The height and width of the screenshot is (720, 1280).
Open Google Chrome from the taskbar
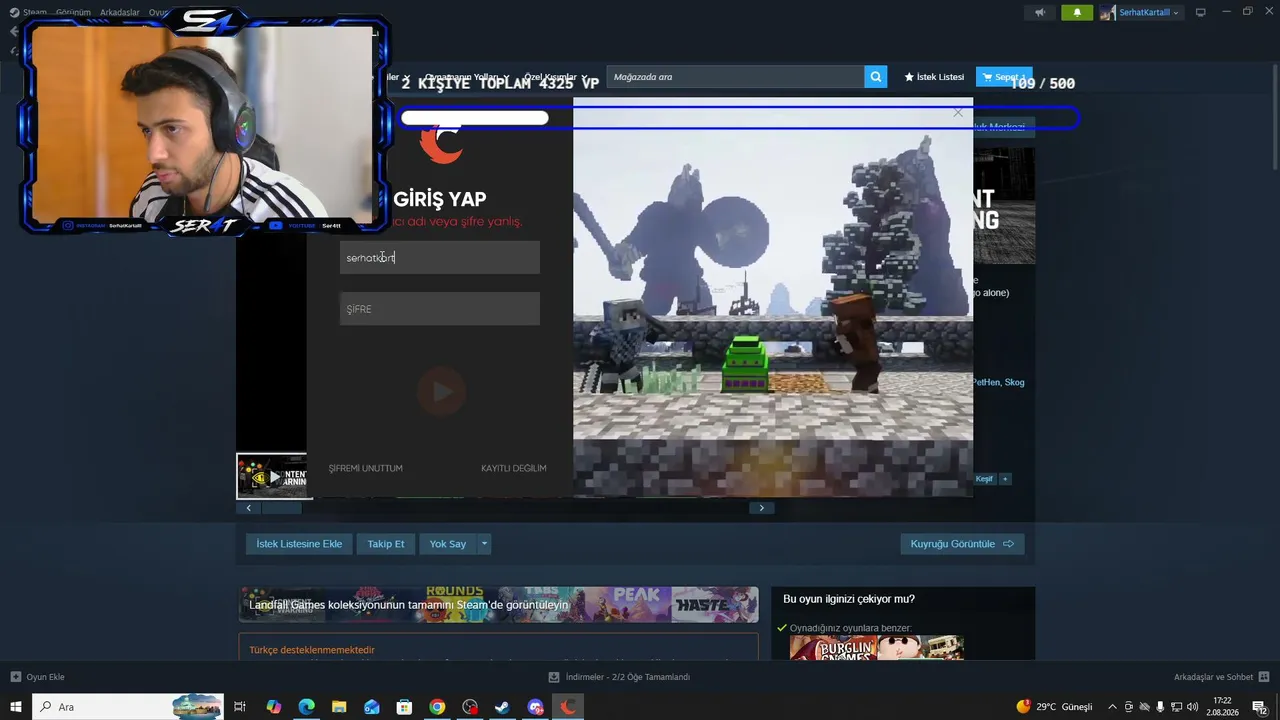click(x=437, y=707)
